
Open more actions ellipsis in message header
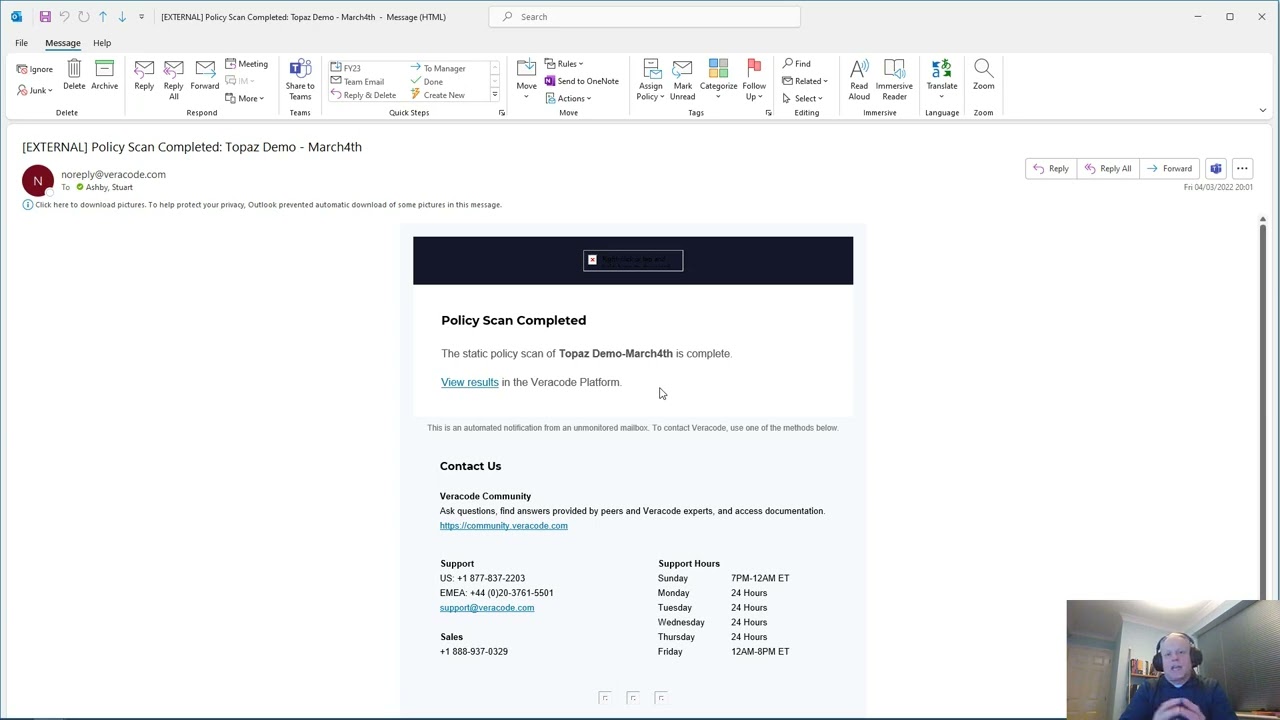1242,169
